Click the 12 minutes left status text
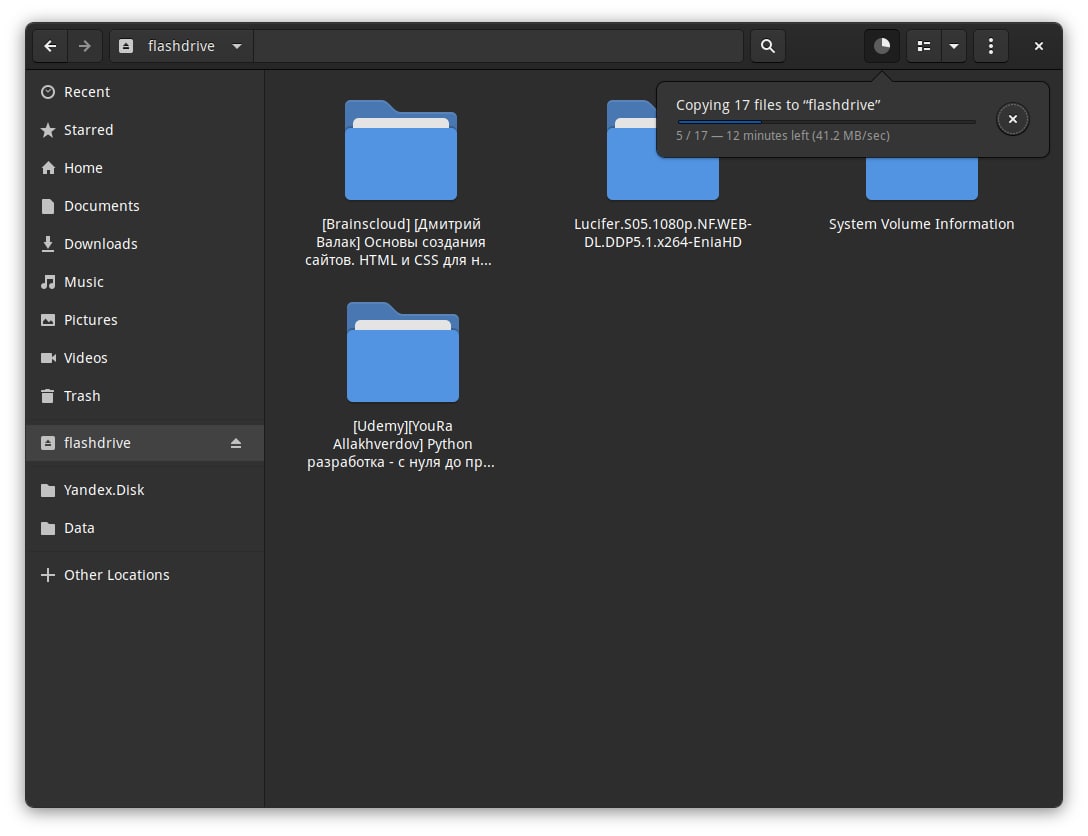The height and width of the screenshot is (836, 1088). pos(783,135)
